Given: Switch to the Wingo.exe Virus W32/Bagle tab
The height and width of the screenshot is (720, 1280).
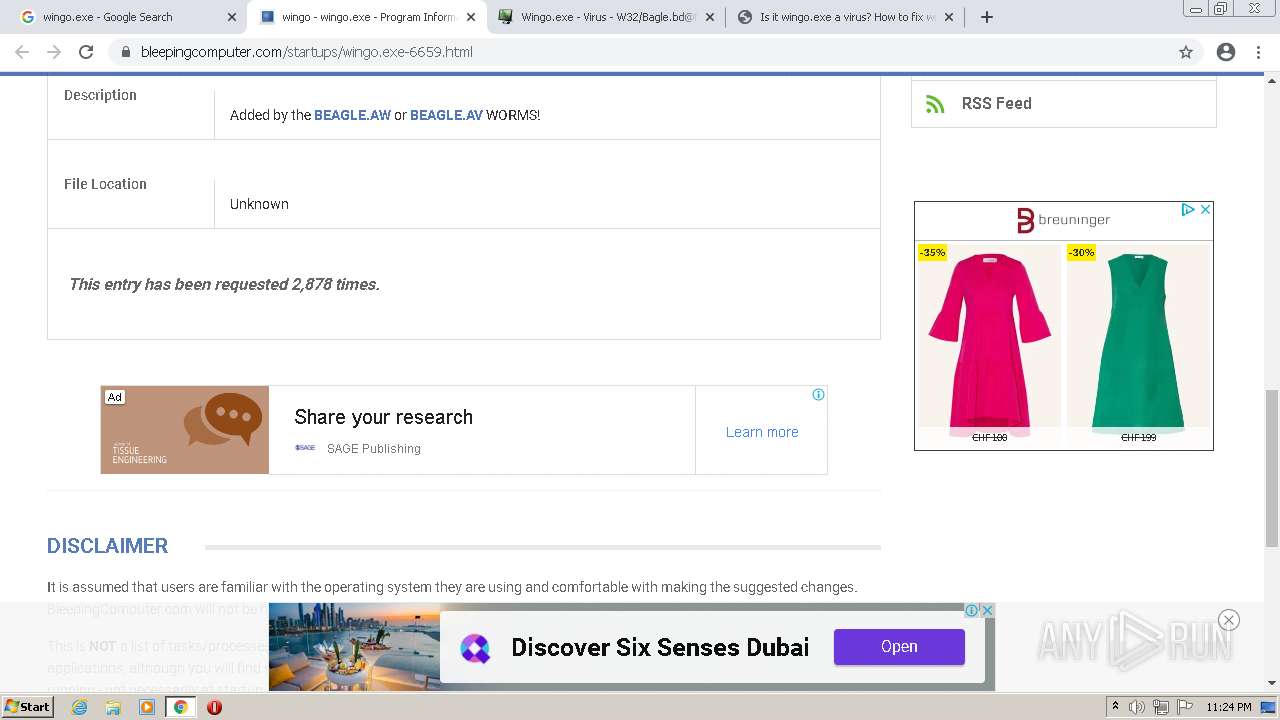Looking at the screenshot, I should click(x=606, y=17).
